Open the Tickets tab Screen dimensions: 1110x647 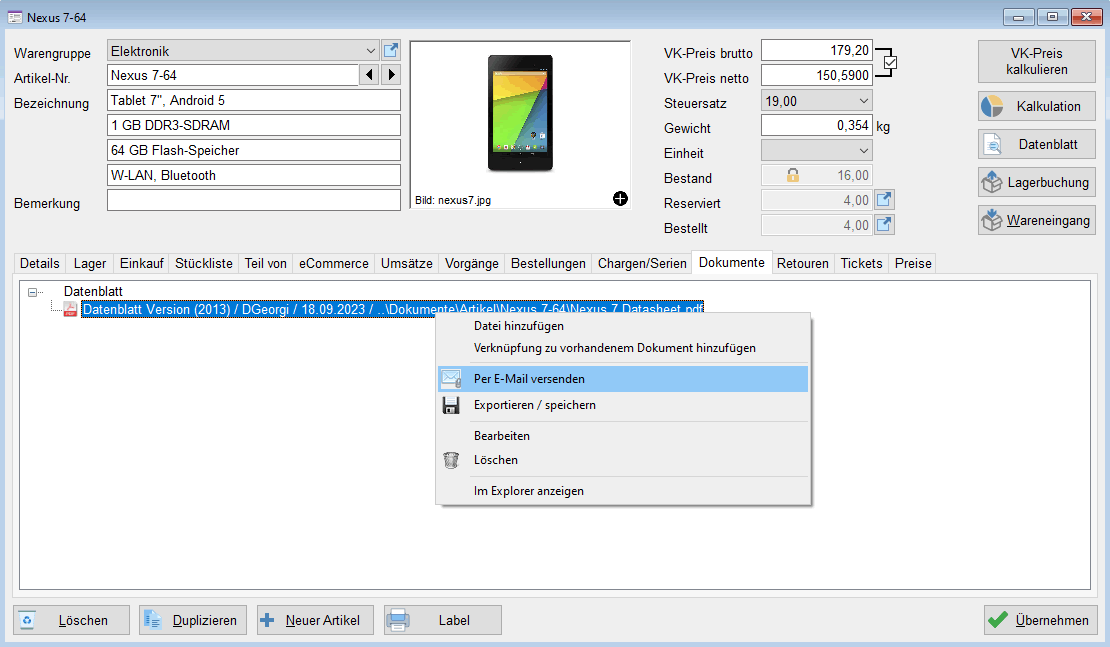(x=862, y=263)
